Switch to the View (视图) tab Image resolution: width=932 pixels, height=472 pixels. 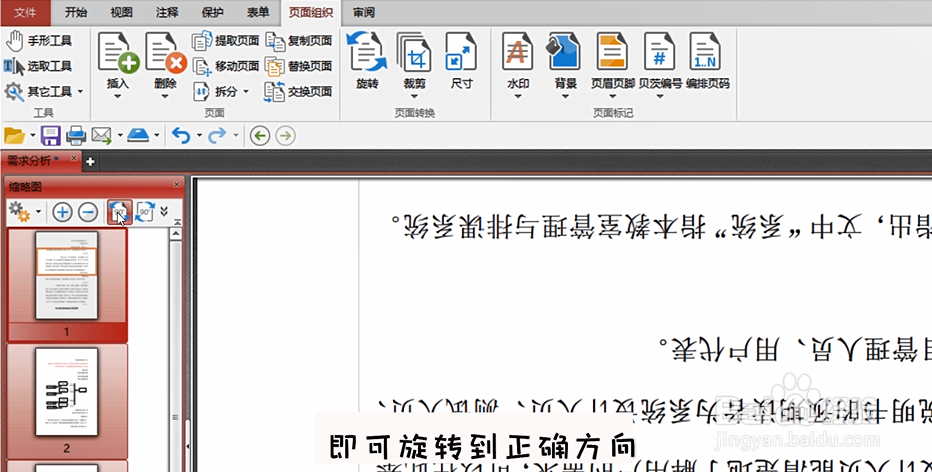click(x=121, y=12)
